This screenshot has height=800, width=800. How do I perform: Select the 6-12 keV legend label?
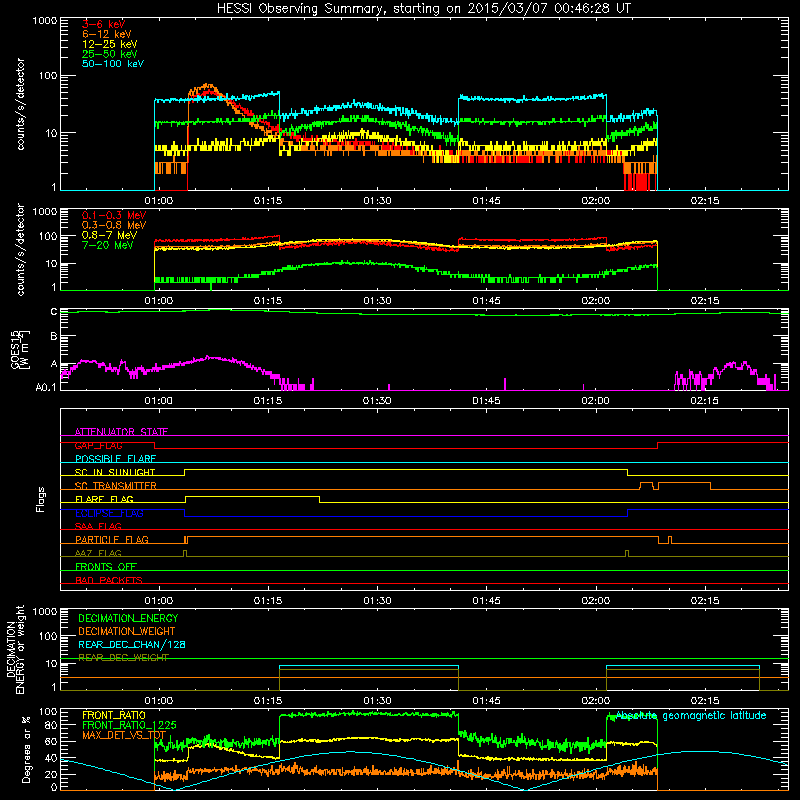(107, 34)
